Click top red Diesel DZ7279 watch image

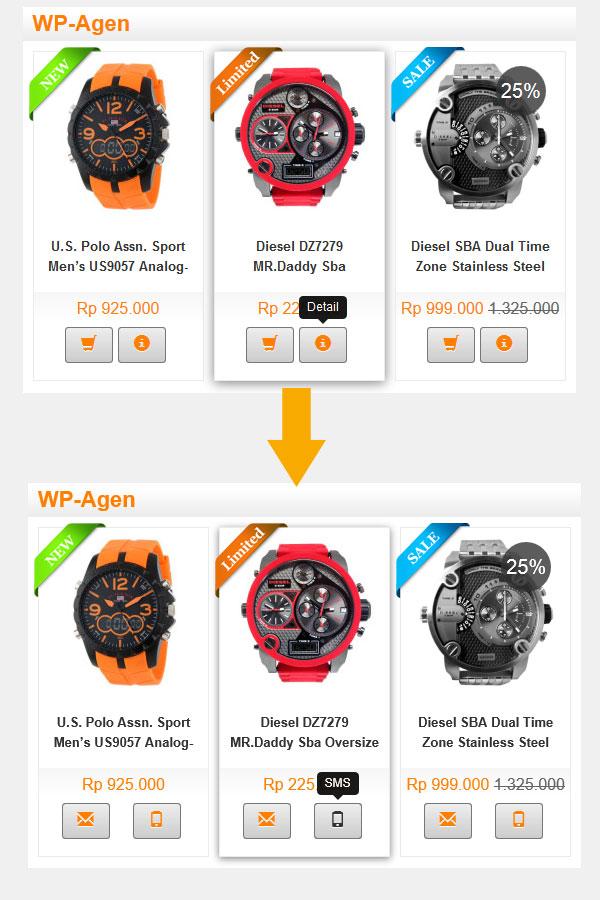coord(300,135)
